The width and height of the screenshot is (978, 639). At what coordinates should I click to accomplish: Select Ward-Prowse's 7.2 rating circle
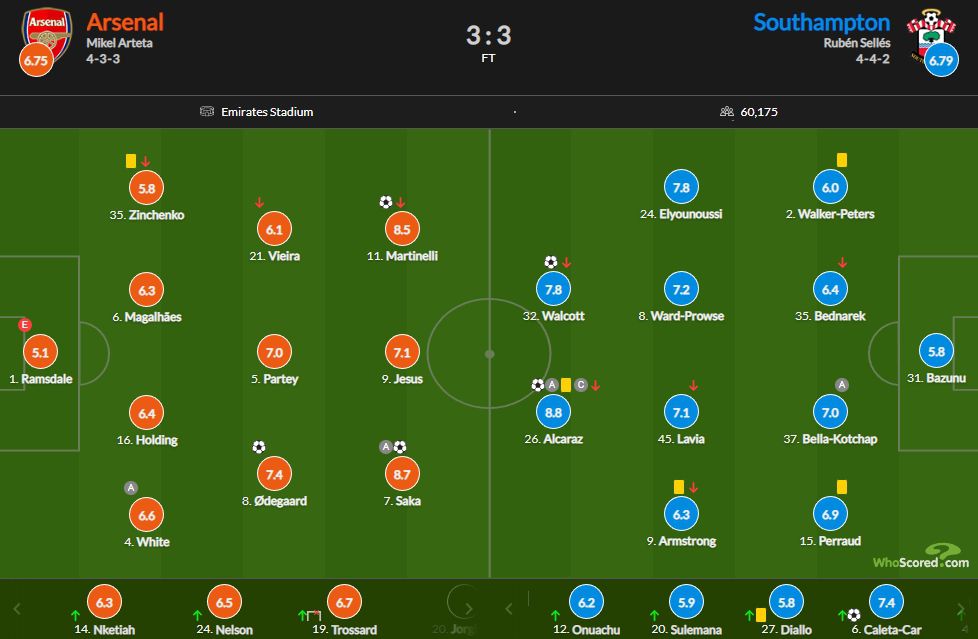(x=681, y=290)
